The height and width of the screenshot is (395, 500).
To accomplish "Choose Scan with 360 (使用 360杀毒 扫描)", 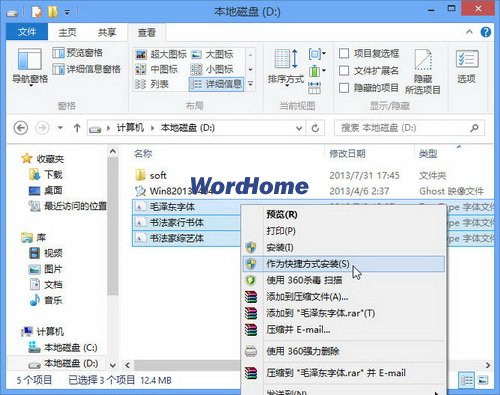I will (344, 280).
